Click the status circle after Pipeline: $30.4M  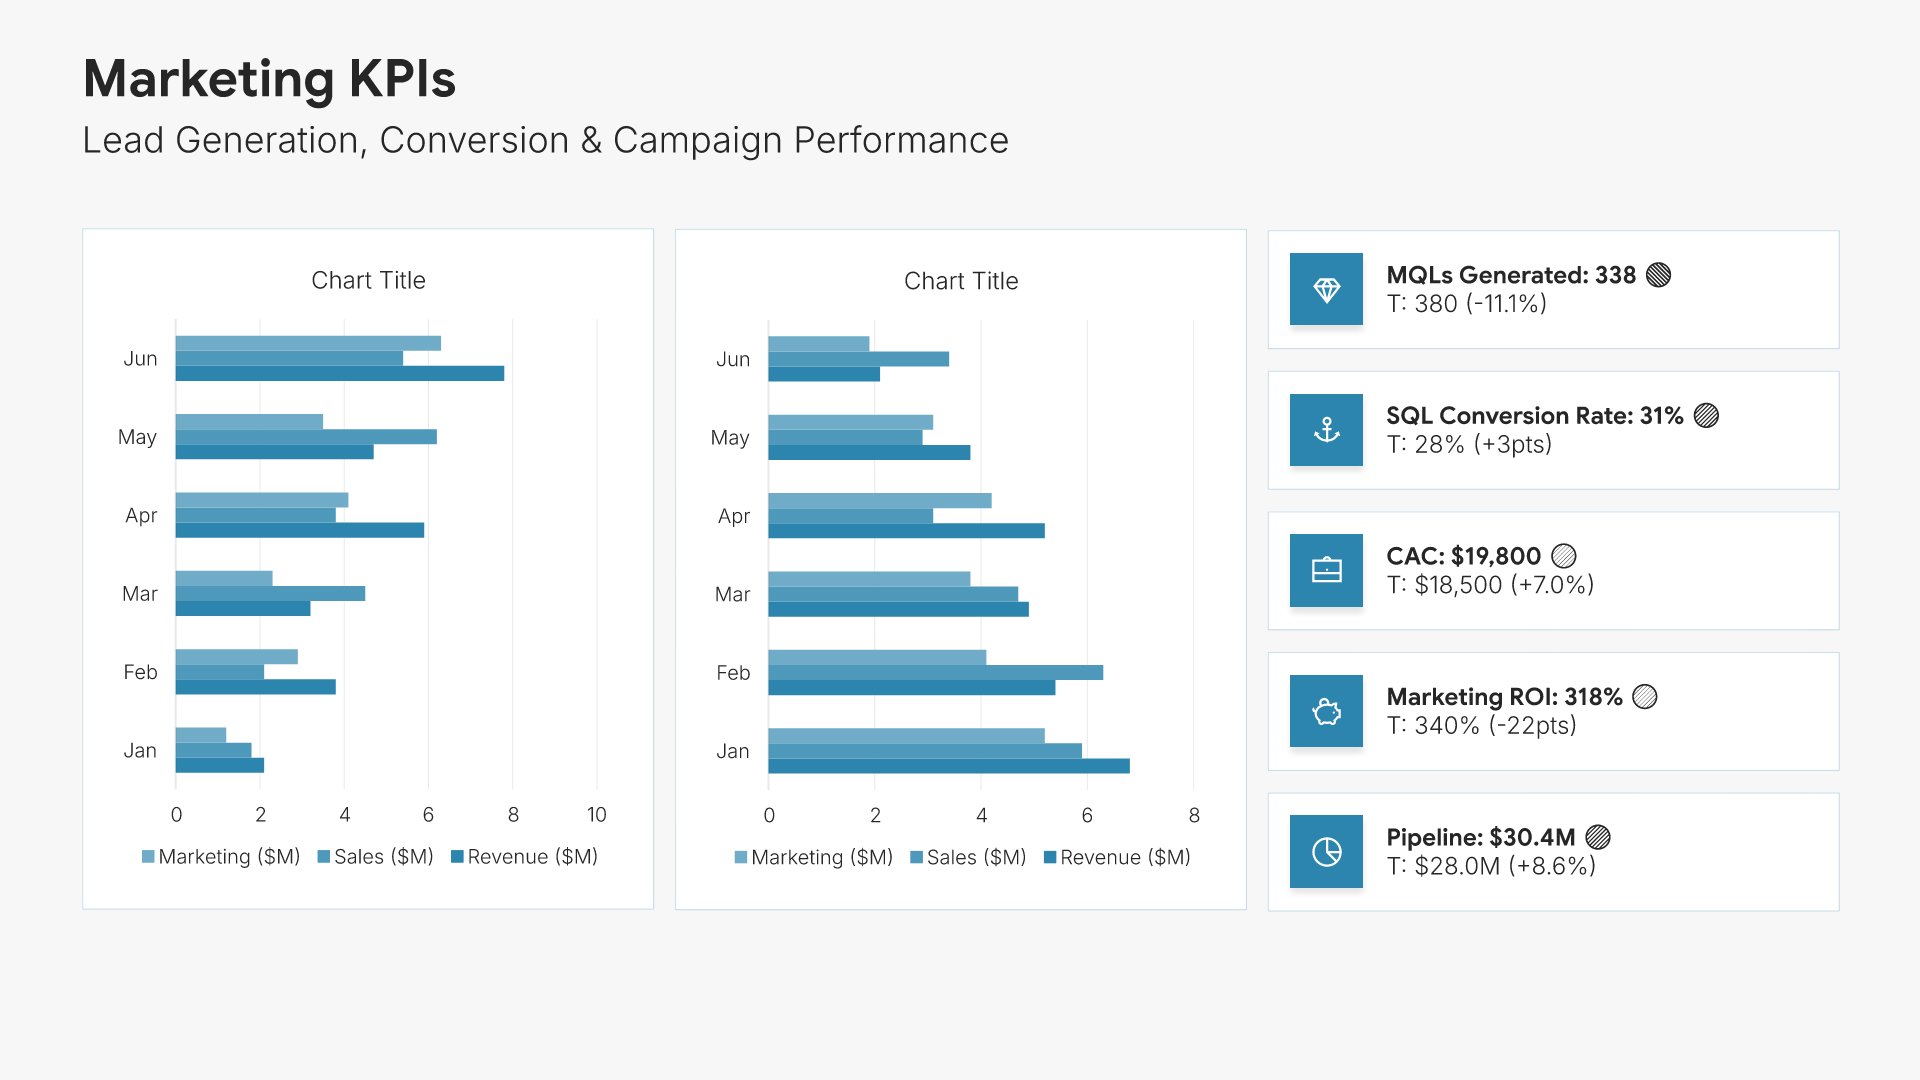1598,837
